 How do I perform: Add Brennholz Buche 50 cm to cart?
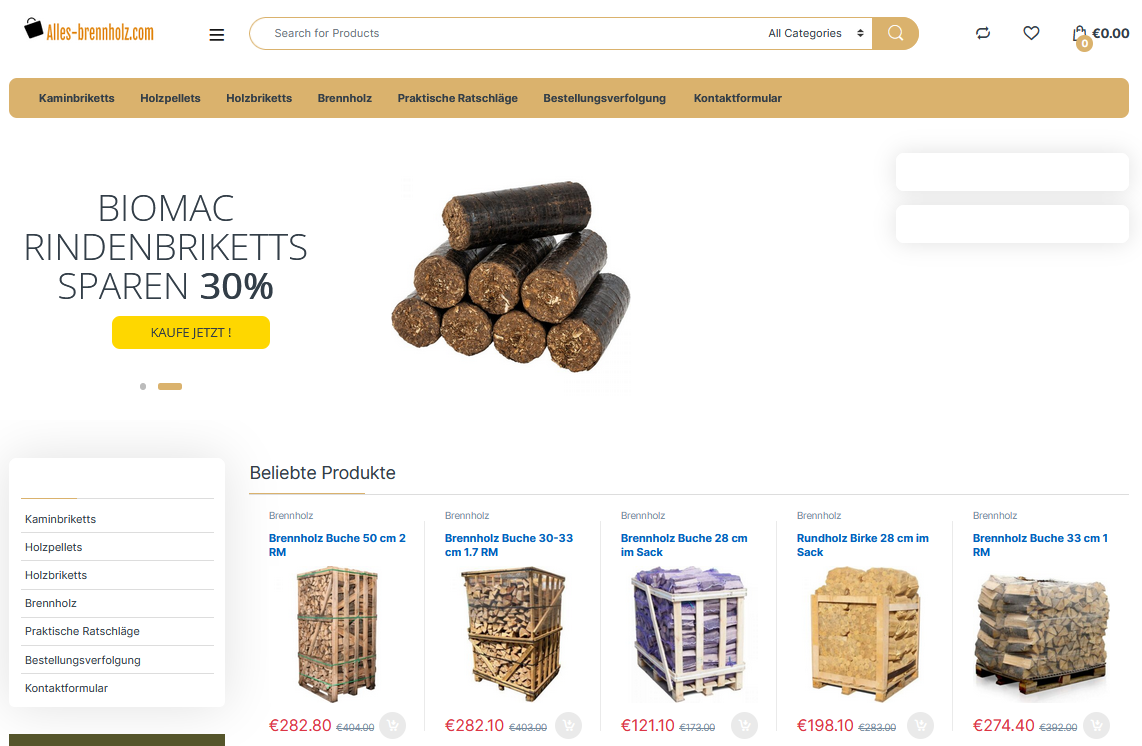click(393, 726)
